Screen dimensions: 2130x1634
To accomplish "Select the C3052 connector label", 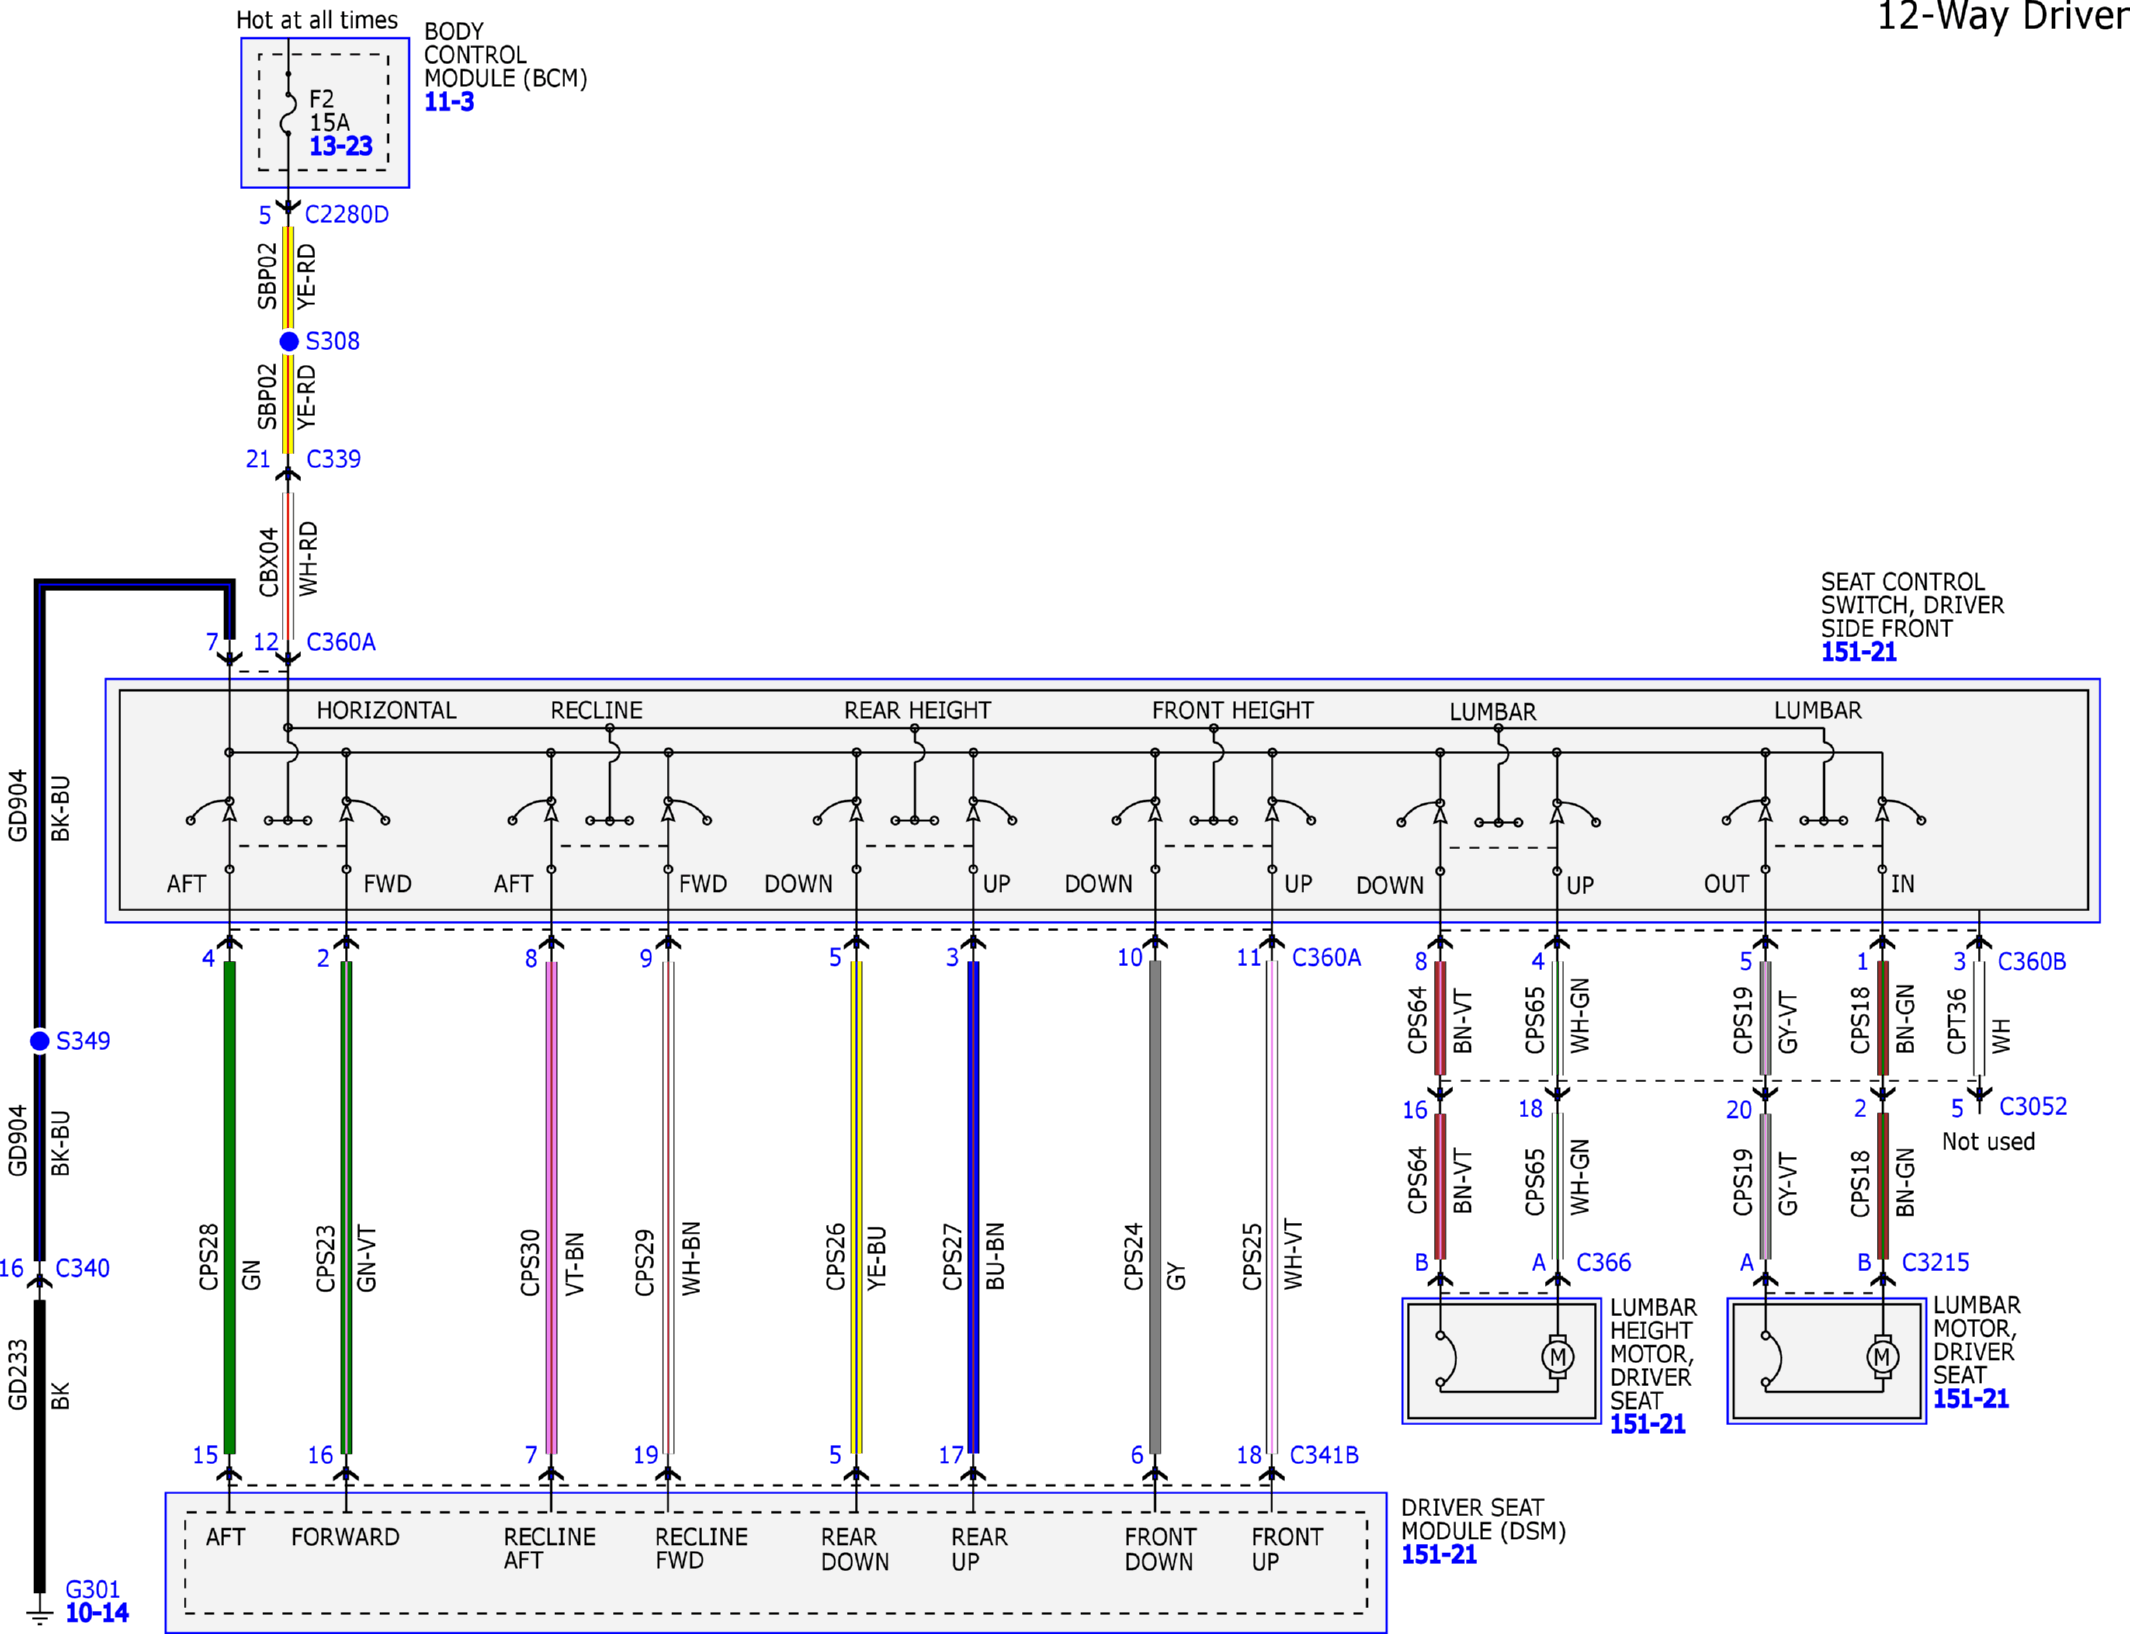I will (2033, 1106).
